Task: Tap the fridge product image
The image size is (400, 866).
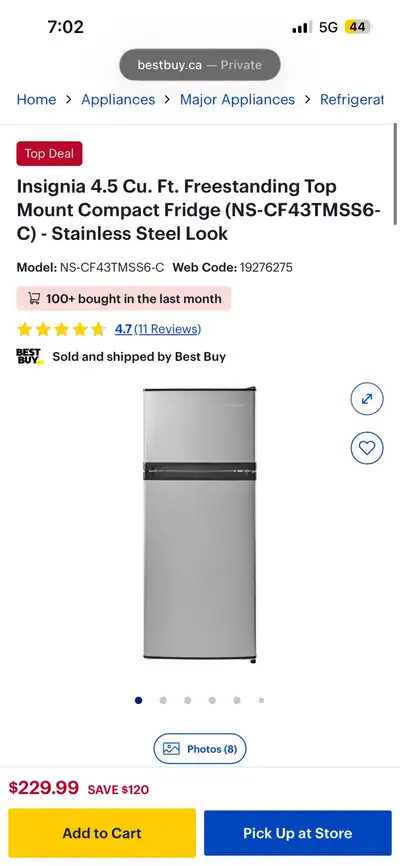Action: [x=200, y=525]
